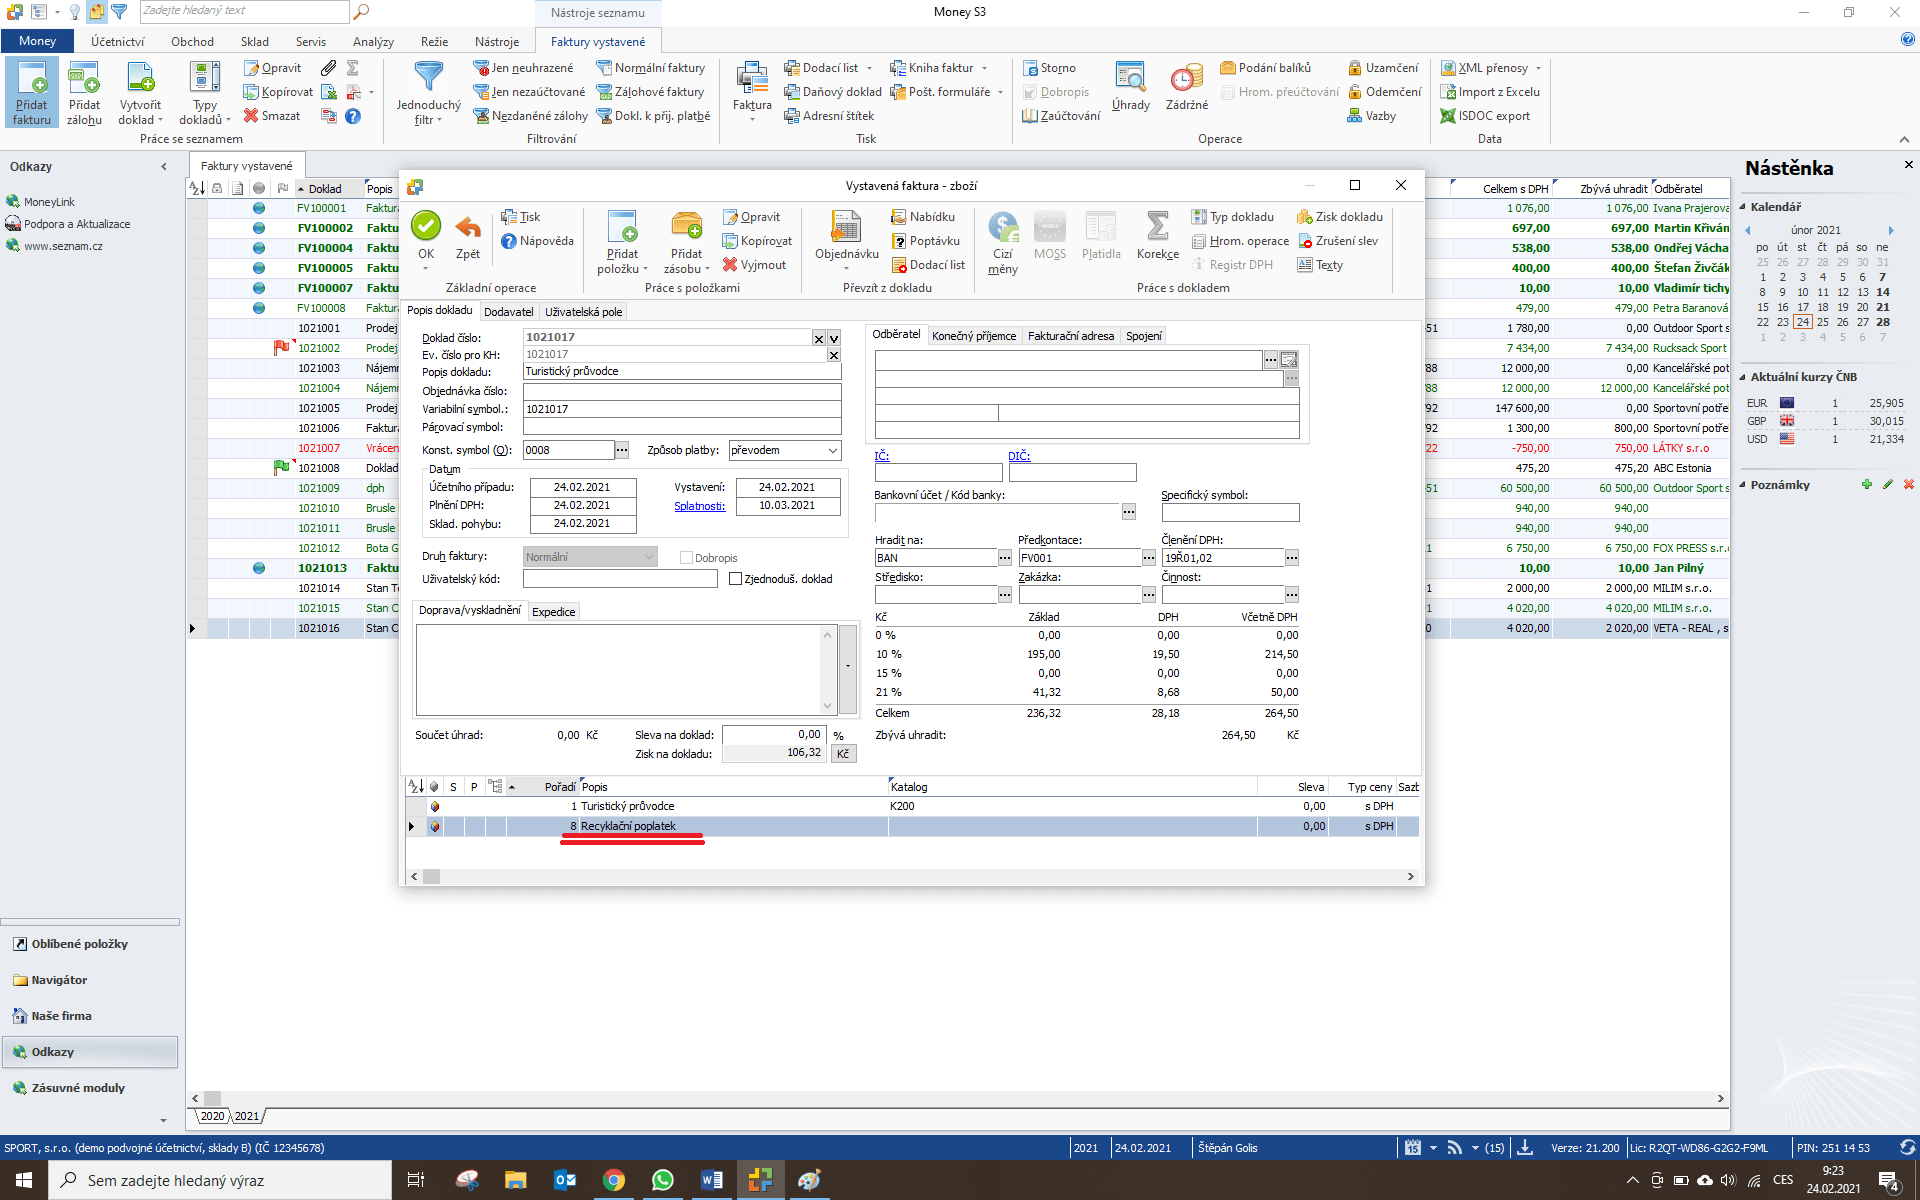Click Přidat zásobu icon

[686, 227]
